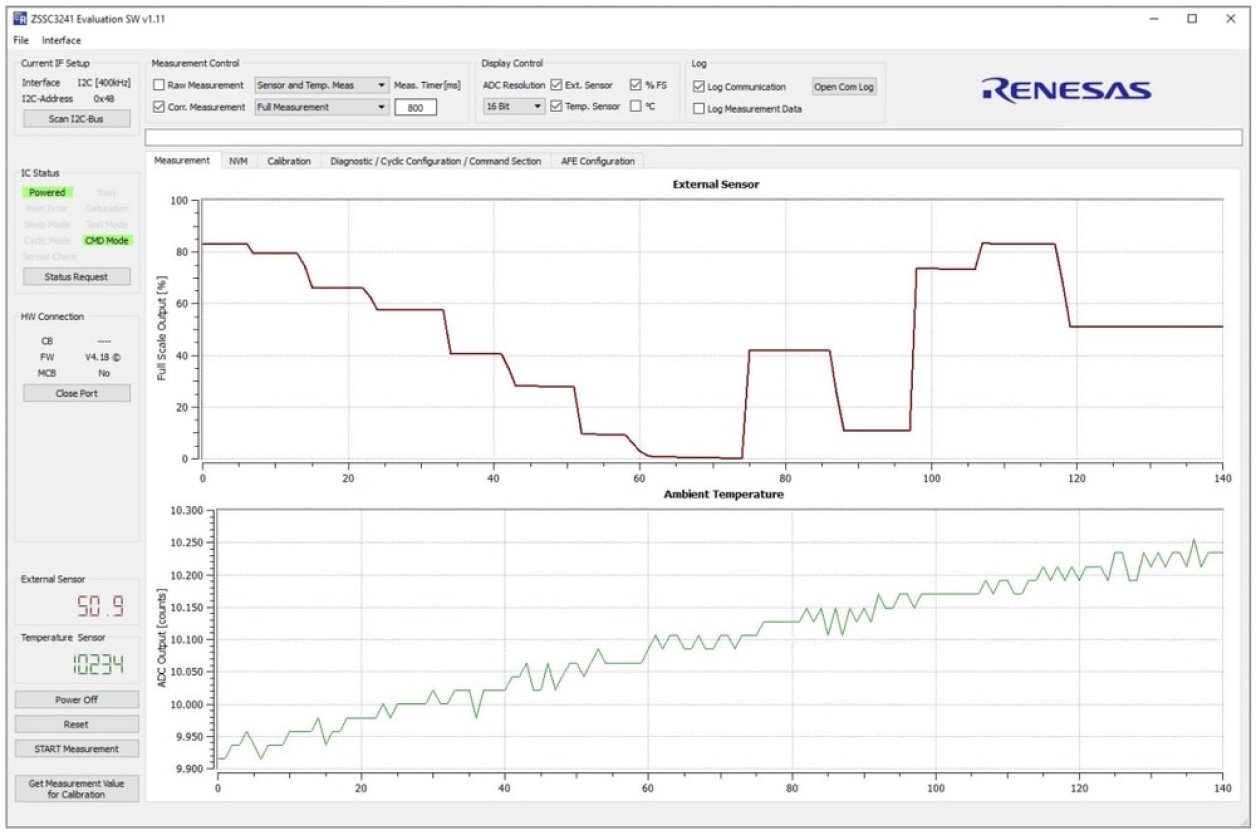Toggle the Temp. Sensor checkbox
Screen dimensions: 1256x835
[x=557, y=107]
